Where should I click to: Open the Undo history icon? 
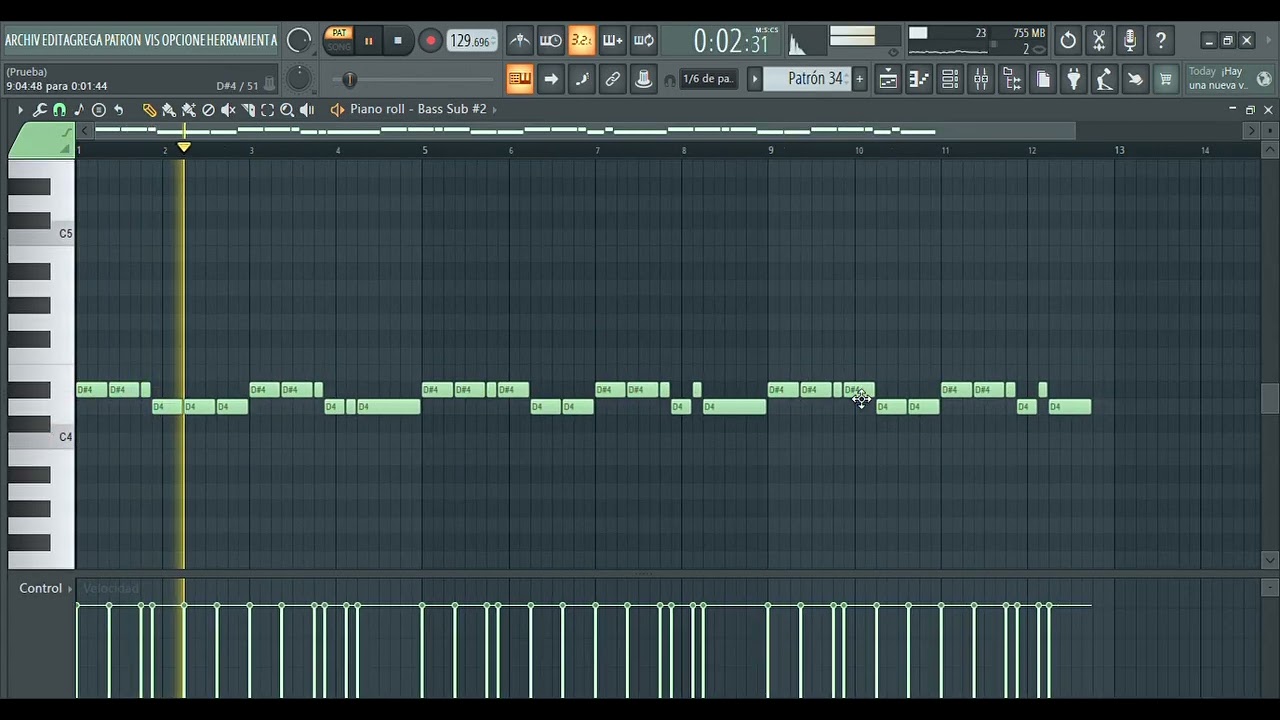click(x=1068, y=41)
